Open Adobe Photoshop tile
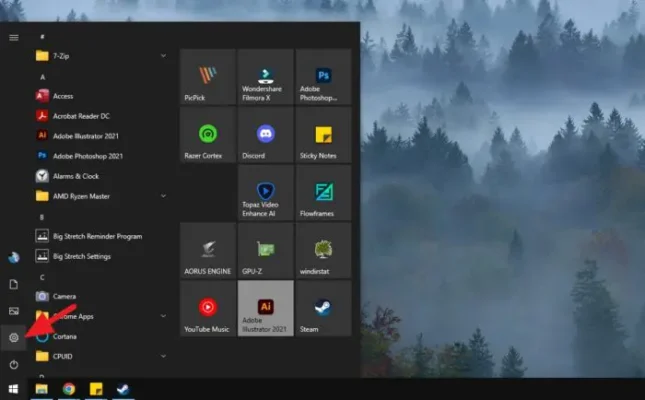The image size is (645, 400). pyautogui.click(x=323, y=77)
